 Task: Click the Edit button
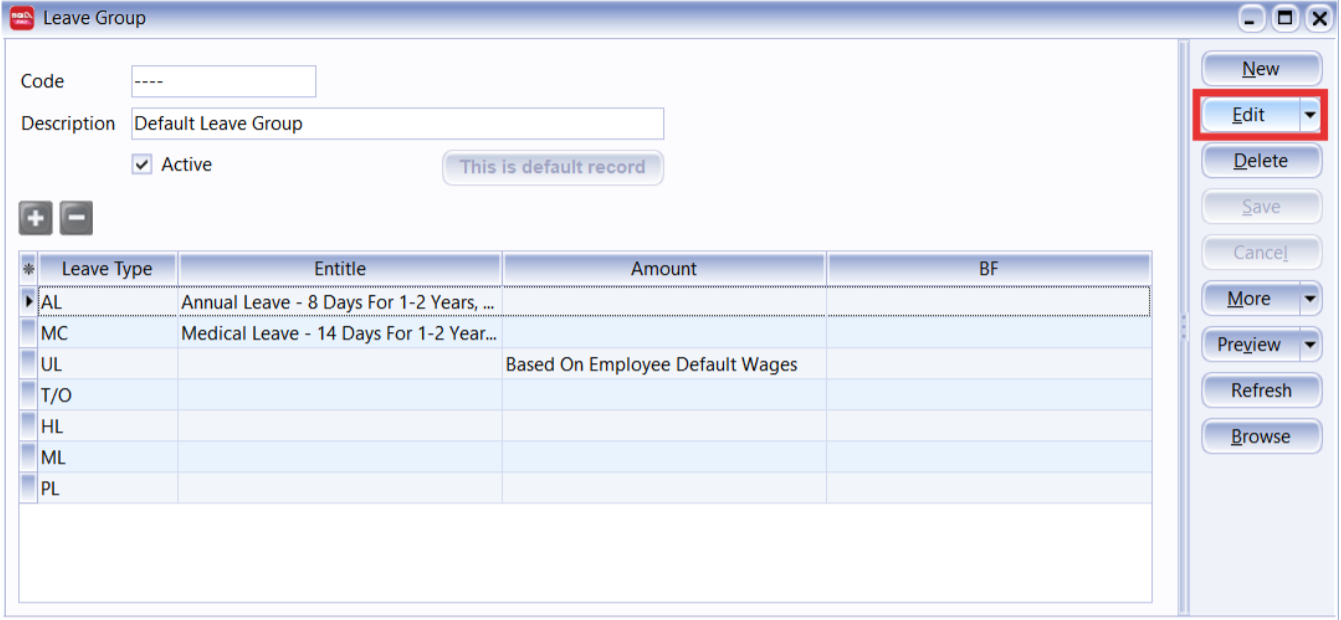(x=1250, y=115)
